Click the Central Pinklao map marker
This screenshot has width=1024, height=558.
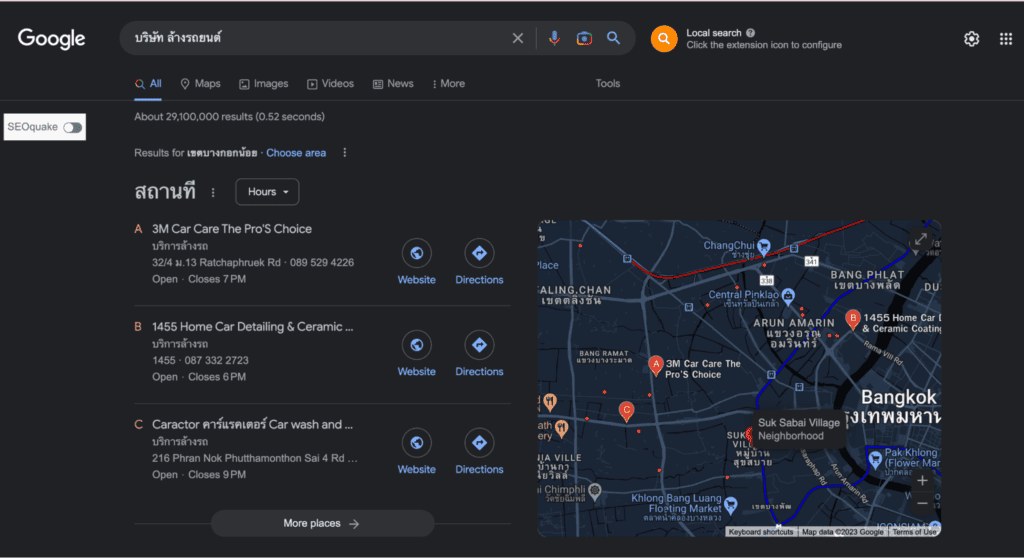(x=788, y=296)
